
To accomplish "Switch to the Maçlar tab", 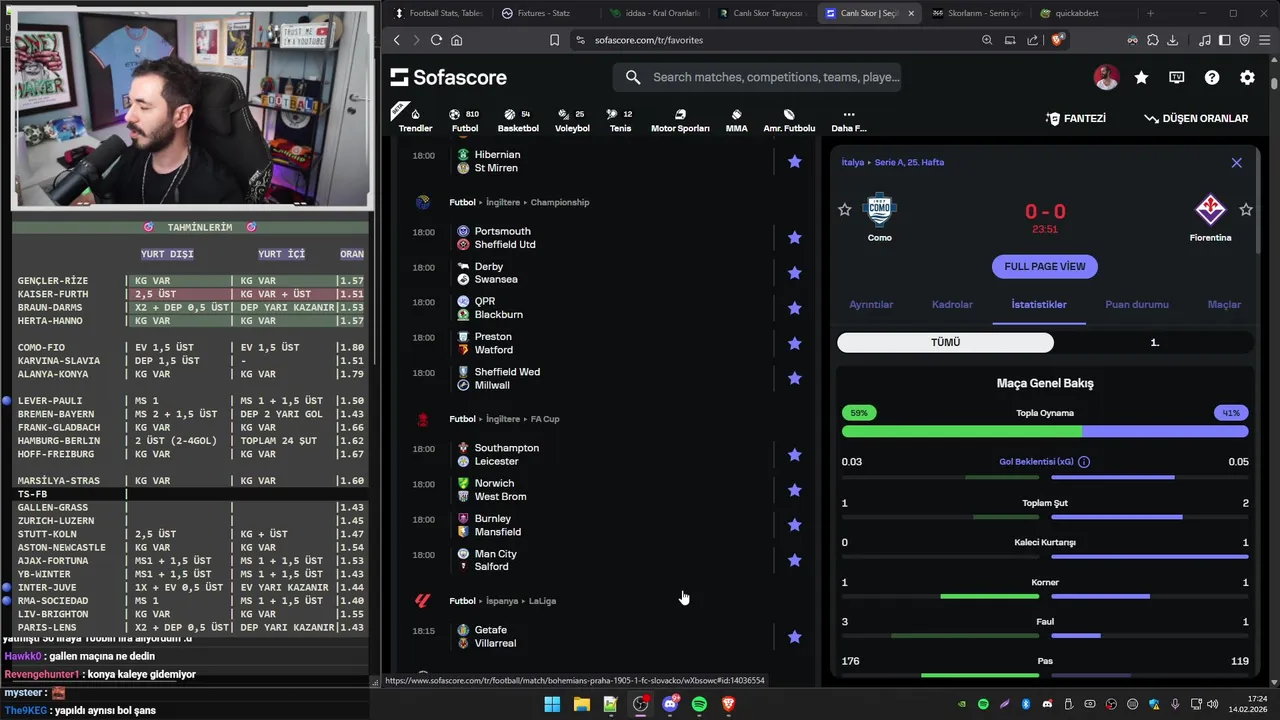I will click(1224, 305).
